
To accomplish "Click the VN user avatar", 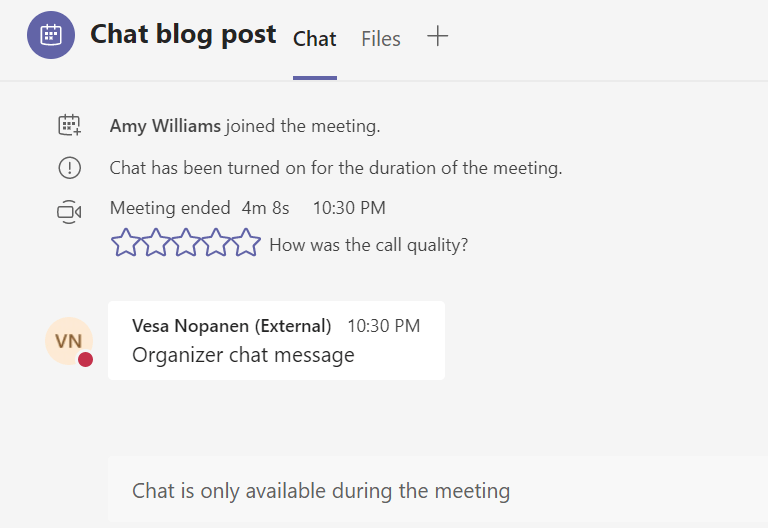I will 68,341.
